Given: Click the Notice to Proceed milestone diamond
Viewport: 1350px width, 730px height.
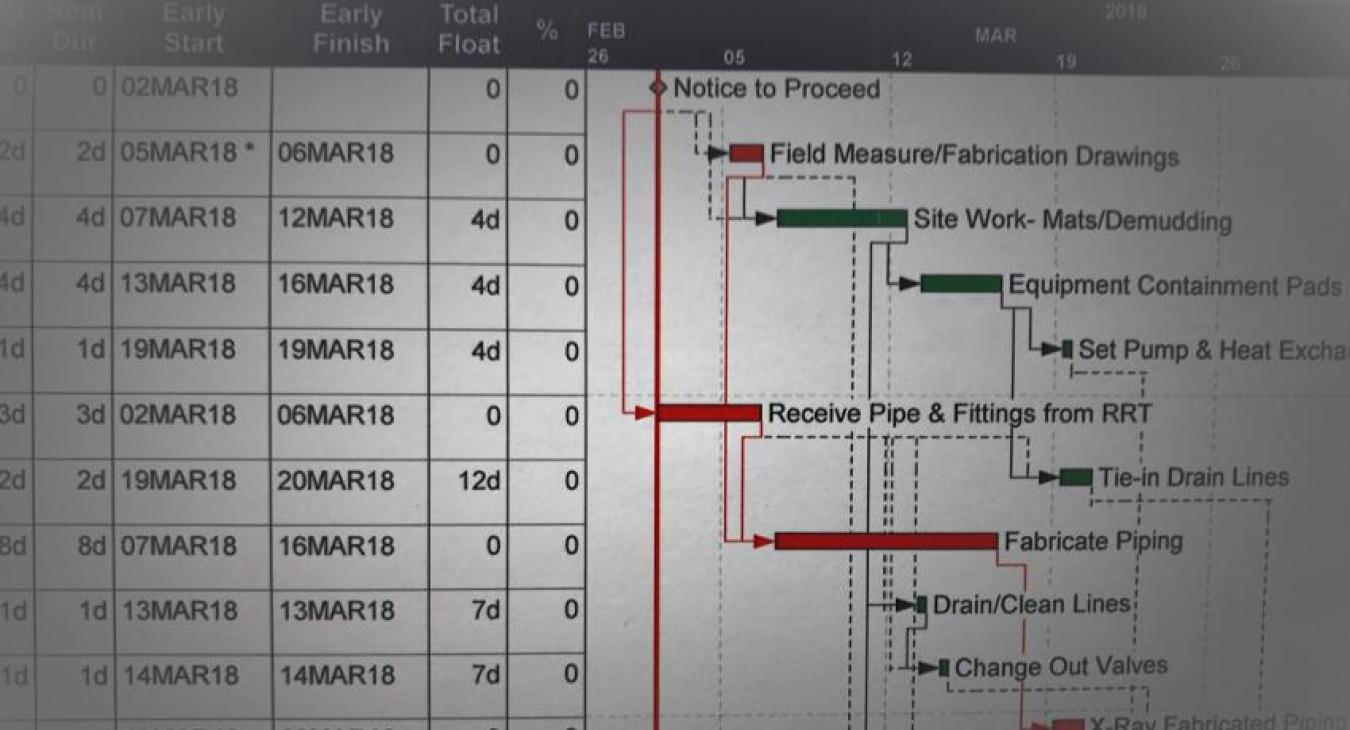Looking at the screenshot, I should (x=657, y=88).
